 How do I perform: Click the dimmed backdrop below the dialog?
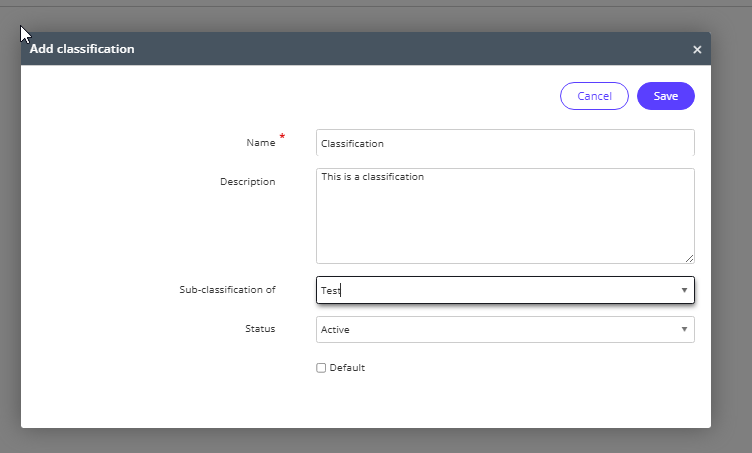pos(376,441)
